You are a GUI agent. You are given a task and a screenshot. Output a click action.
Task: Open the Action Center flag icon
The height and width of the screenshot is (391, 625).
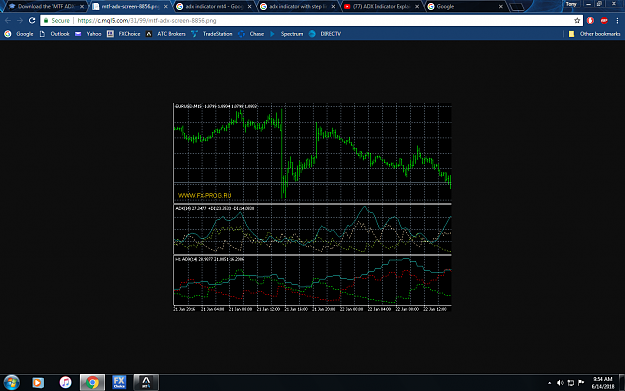tap(581, 383)
